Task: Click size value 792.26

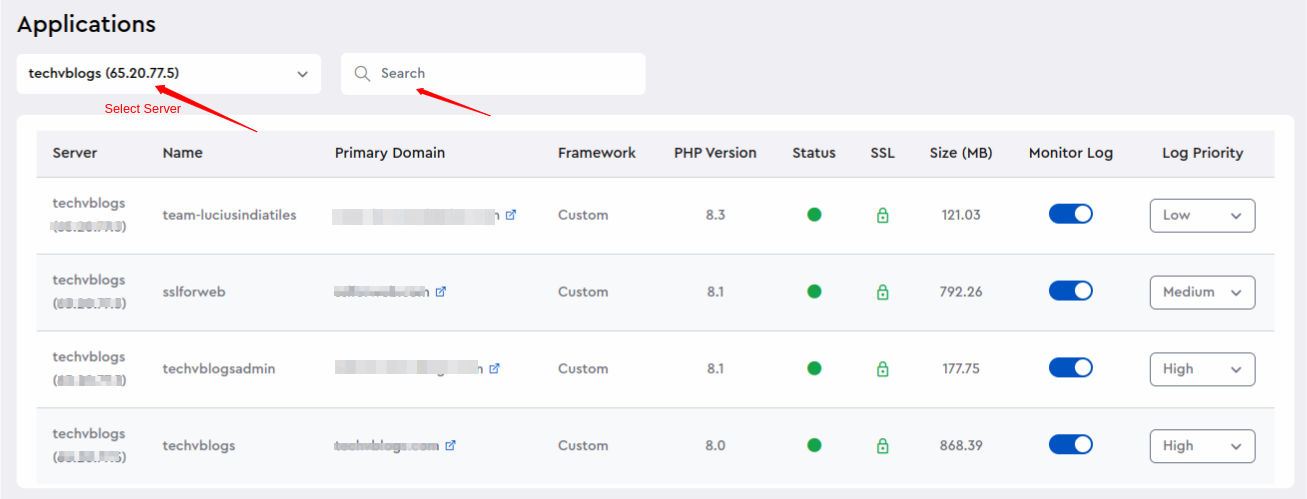Action: click(961, 292)
